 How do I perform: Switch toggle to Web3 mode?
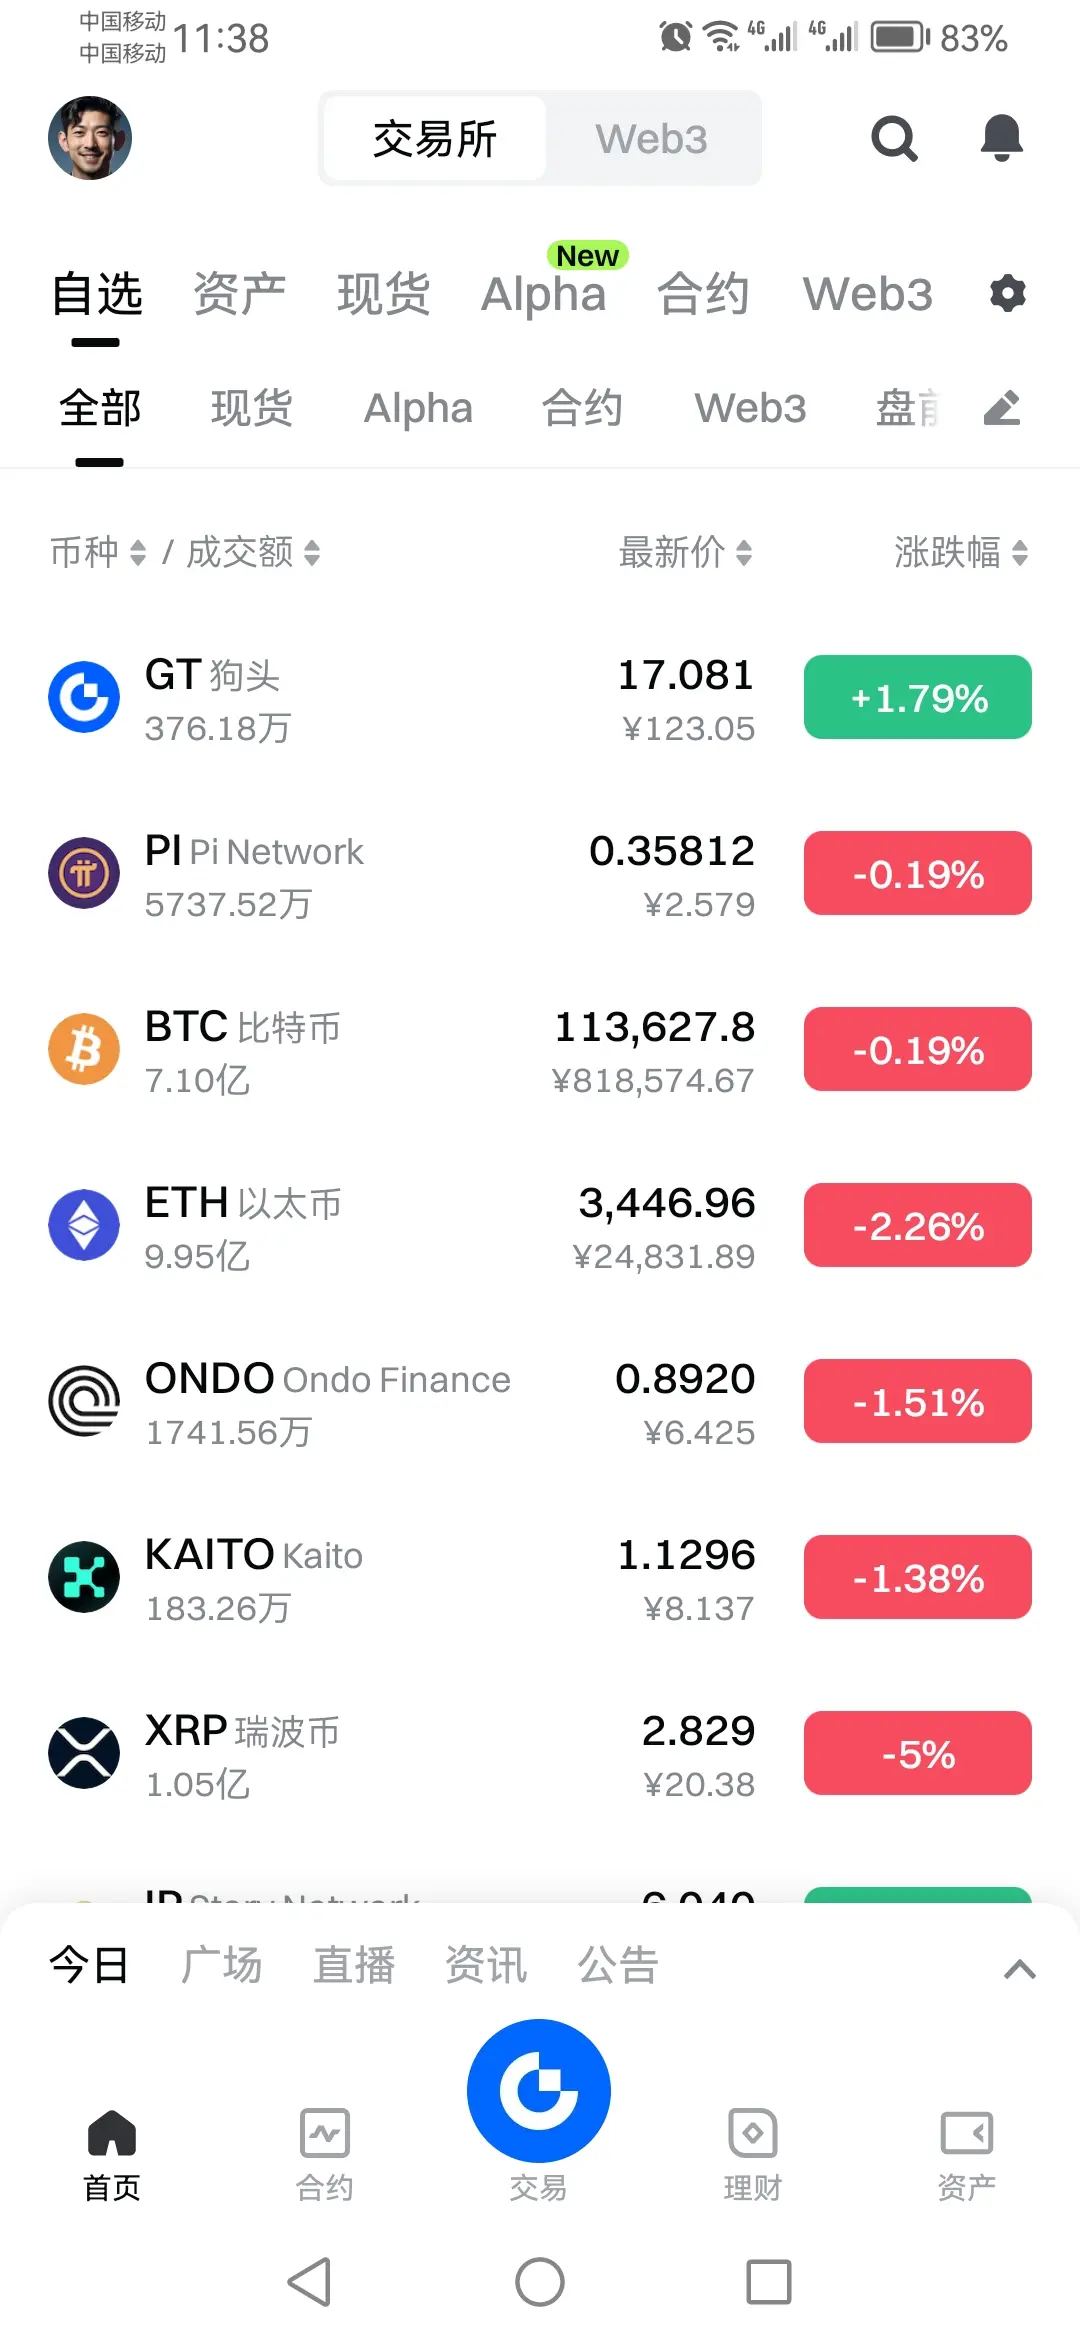[x=652, y=139]
